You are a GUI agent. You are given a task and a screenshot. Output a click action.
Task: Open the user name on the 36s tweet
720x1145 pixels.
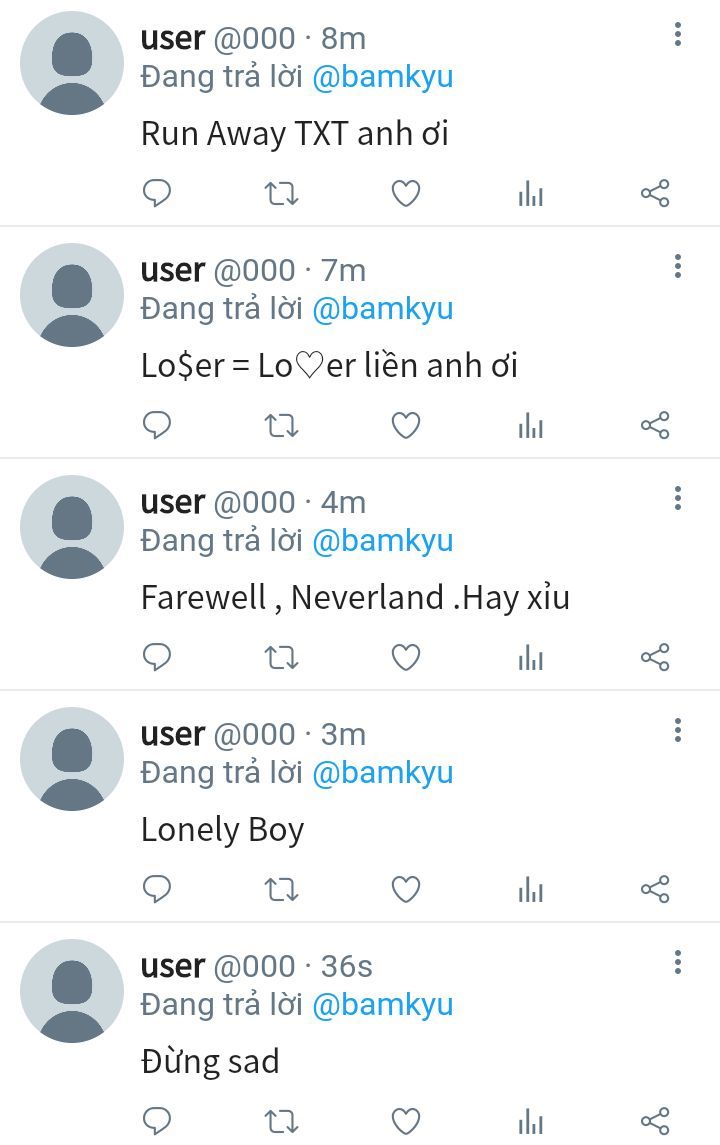point(173,966)
